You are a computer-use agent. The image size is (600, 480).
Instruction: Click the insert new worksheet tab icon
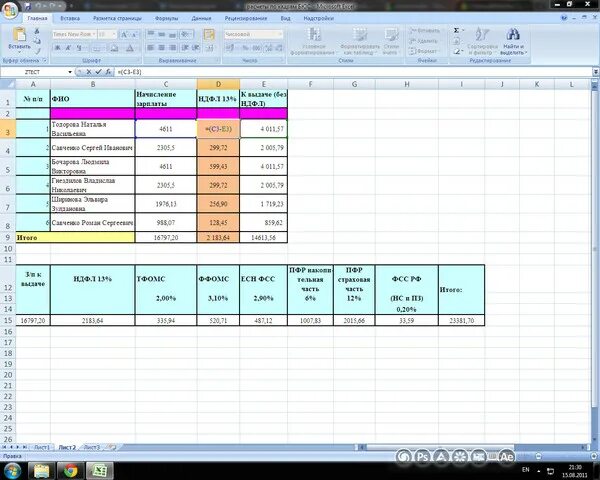[111, 447]
